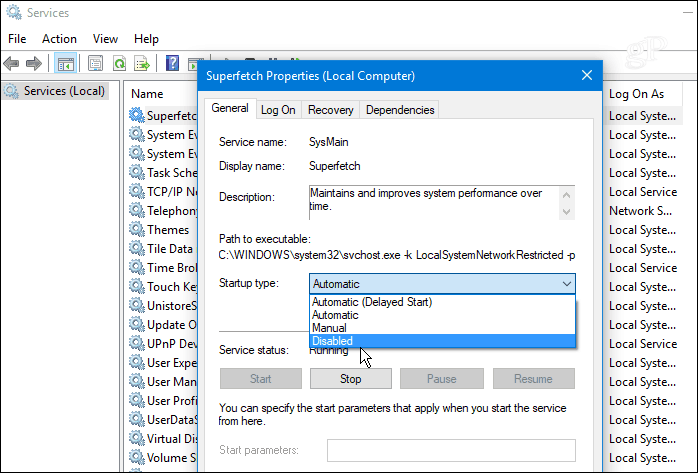
Task: Click gear icon beside Task Sche service
Action: pos(137,172)
